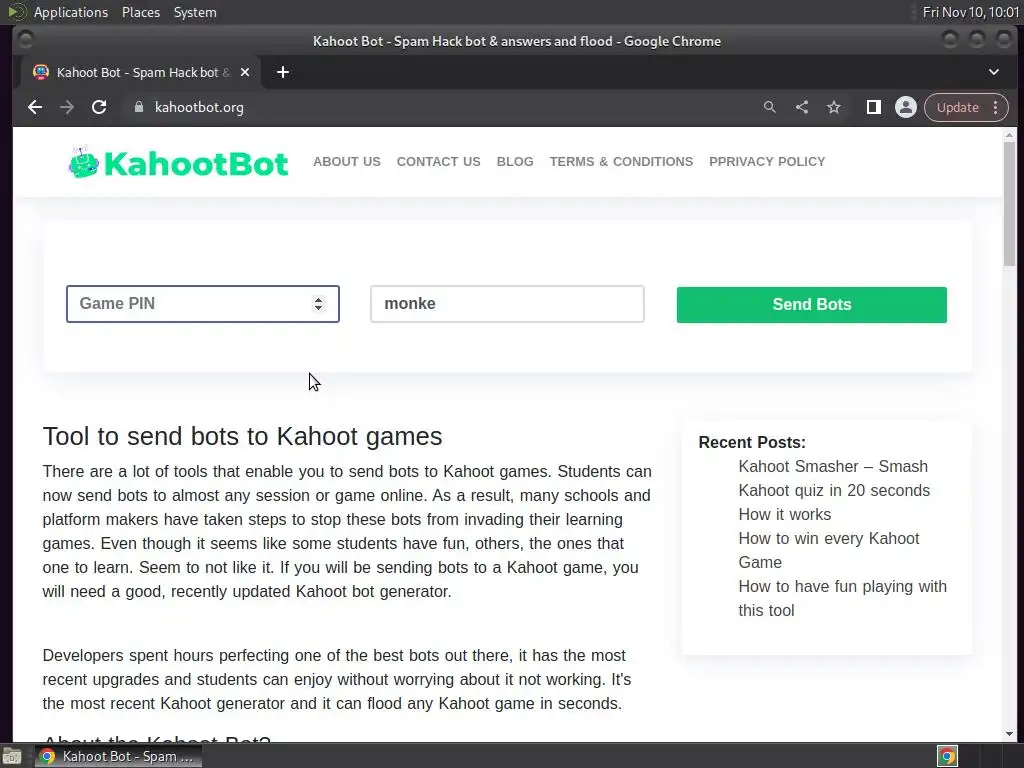Open the BLOG menu item
Image resolution: width=1024 pixels, height=768 pixels.
515,161
